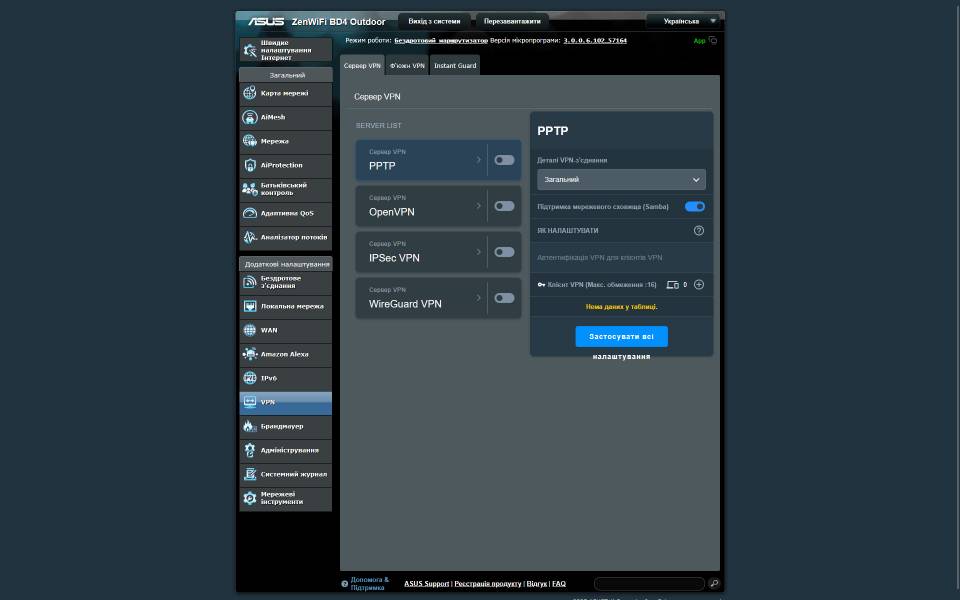
Task: Open the Amazon Alexa sidebar icon
Action: pos(250,354)
